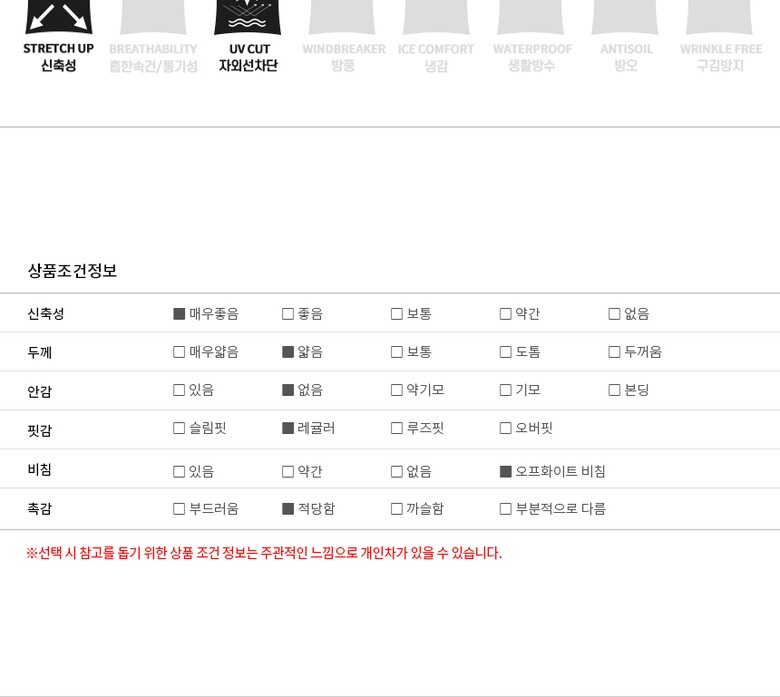Check the 매우좋음 box for 신축성
780x697 pixels.
179,314
